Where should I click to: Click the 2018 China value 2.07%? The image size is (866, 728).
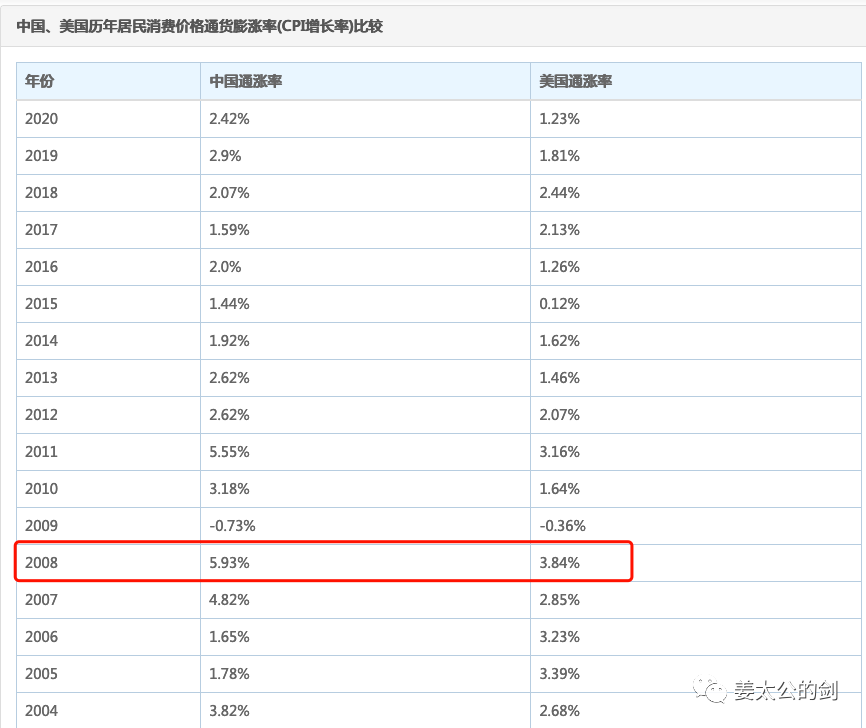pyautogui.click(x=229, y=193)
